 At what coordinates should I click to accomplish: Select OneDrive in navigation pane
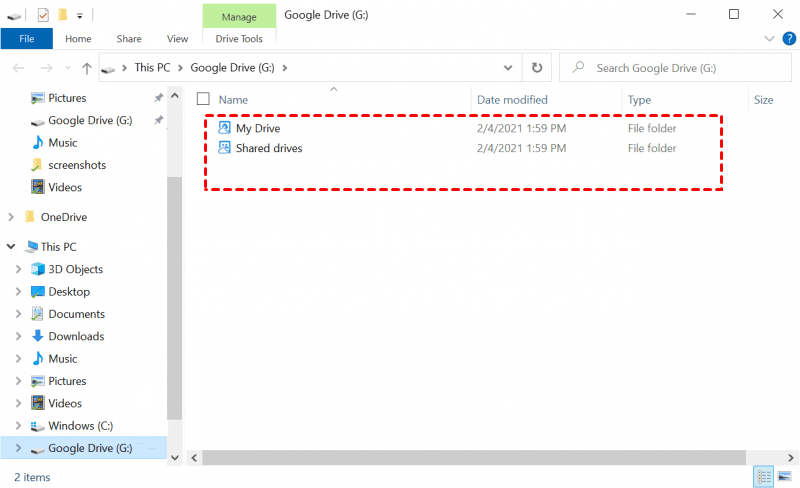(64, 217)
